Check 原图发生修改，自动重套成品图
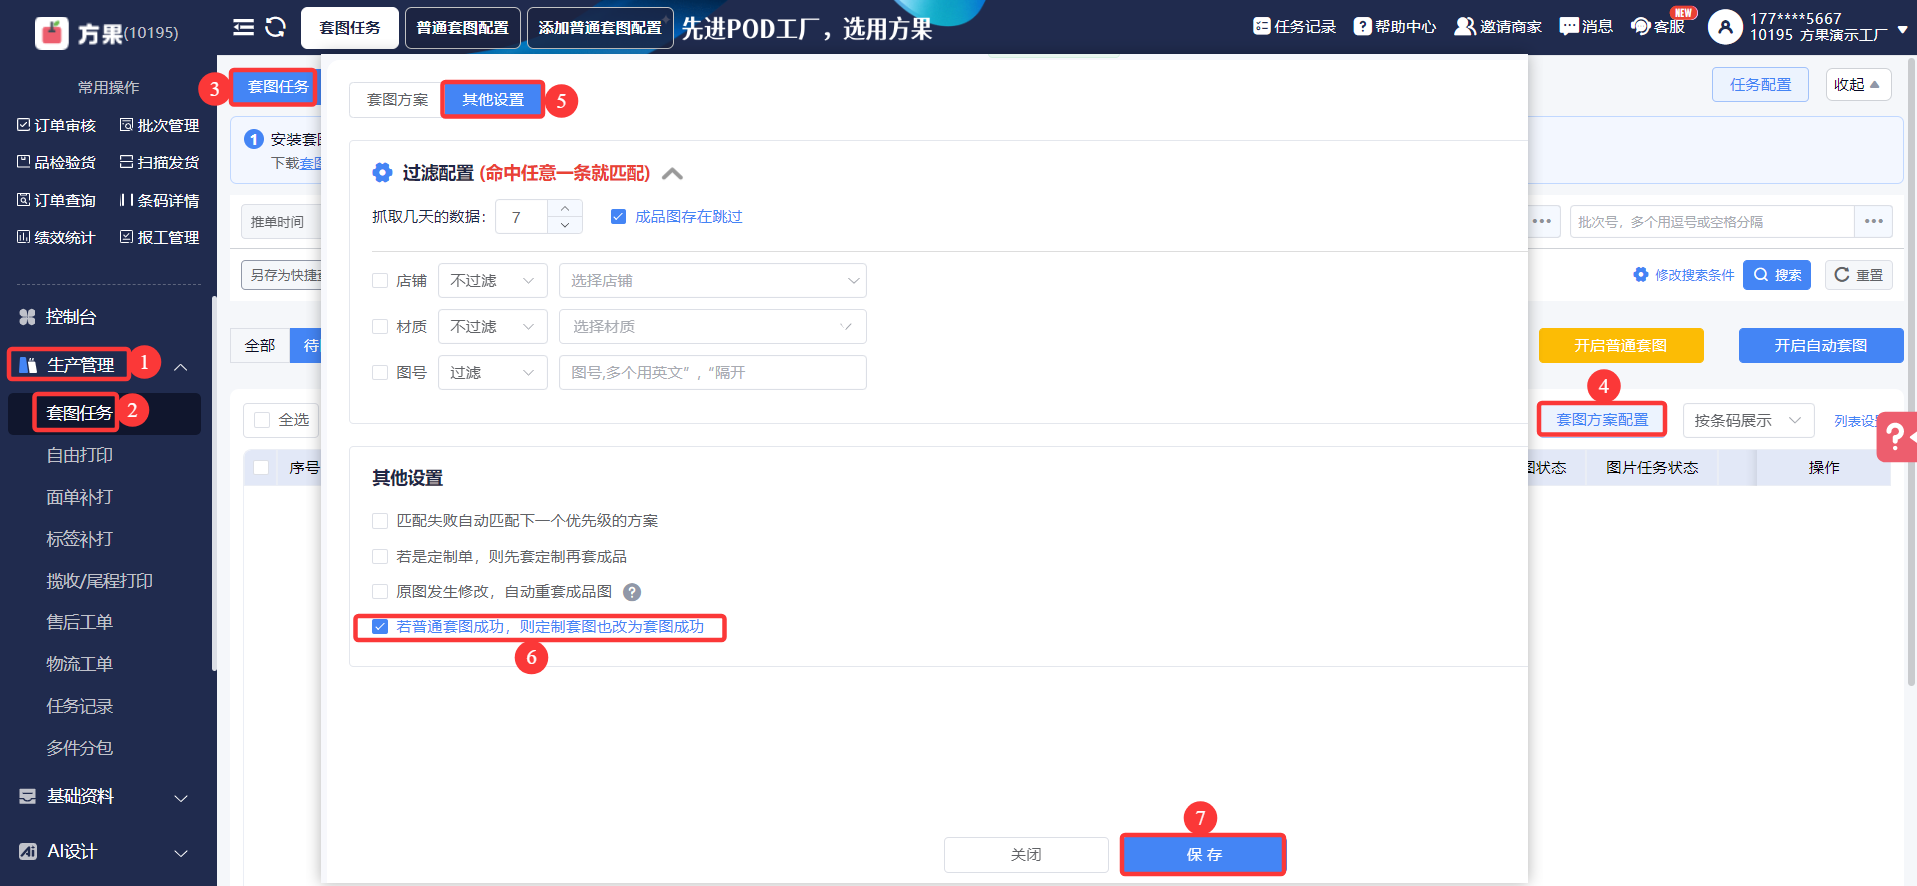The height and width of the screenshot is (886, 1917). pyautogui.click(x=380, y=592)
